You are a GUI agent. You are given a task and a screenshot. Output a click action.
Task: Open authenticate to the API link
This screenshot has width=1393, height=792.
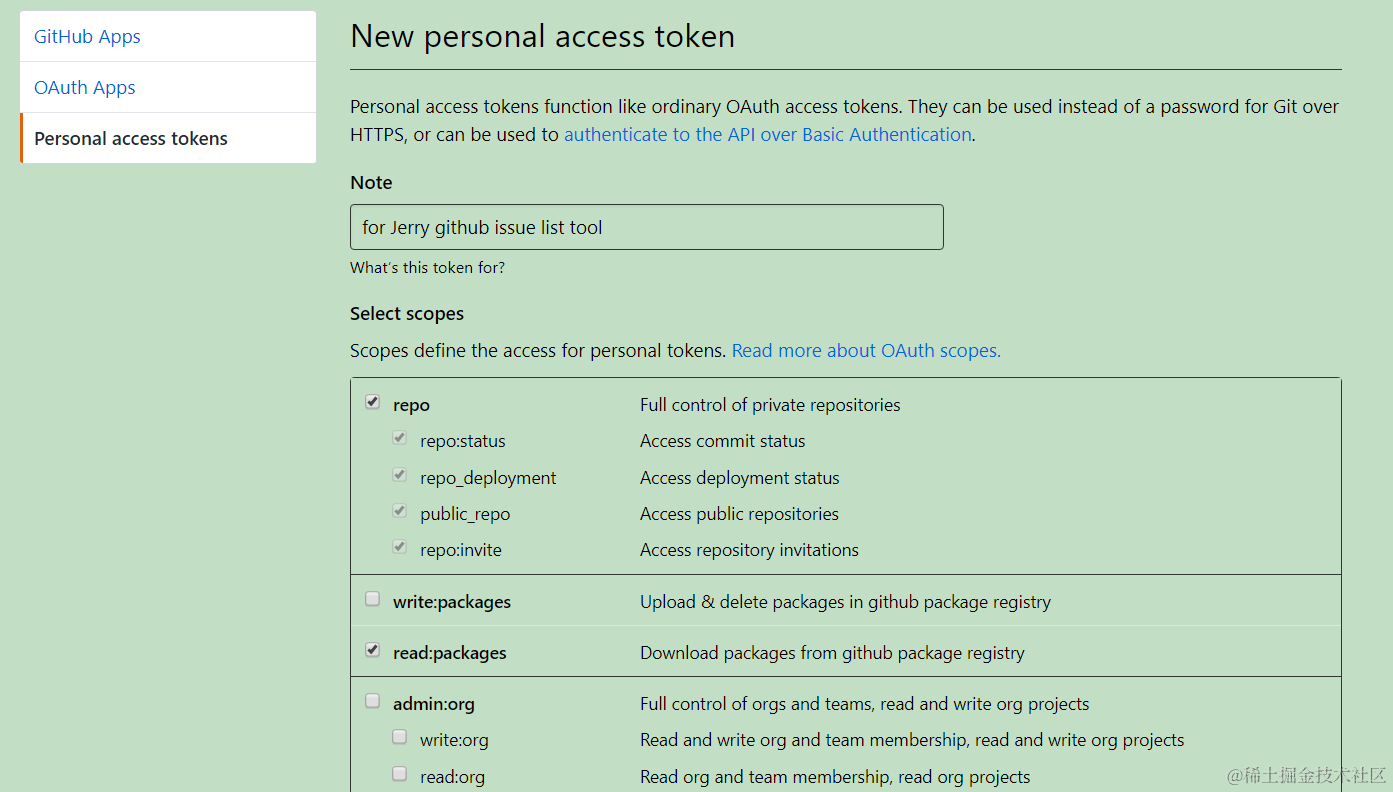pos(767,135)
